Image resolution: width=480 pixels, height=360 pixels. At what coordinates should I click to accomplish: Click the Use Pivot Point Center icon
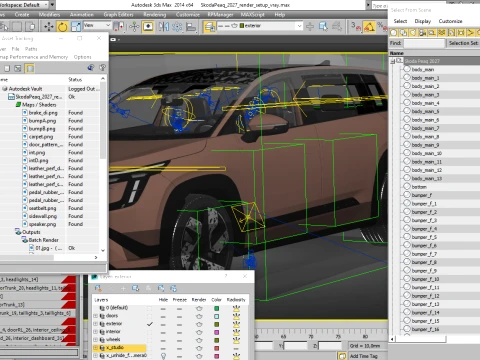point(118,26)
